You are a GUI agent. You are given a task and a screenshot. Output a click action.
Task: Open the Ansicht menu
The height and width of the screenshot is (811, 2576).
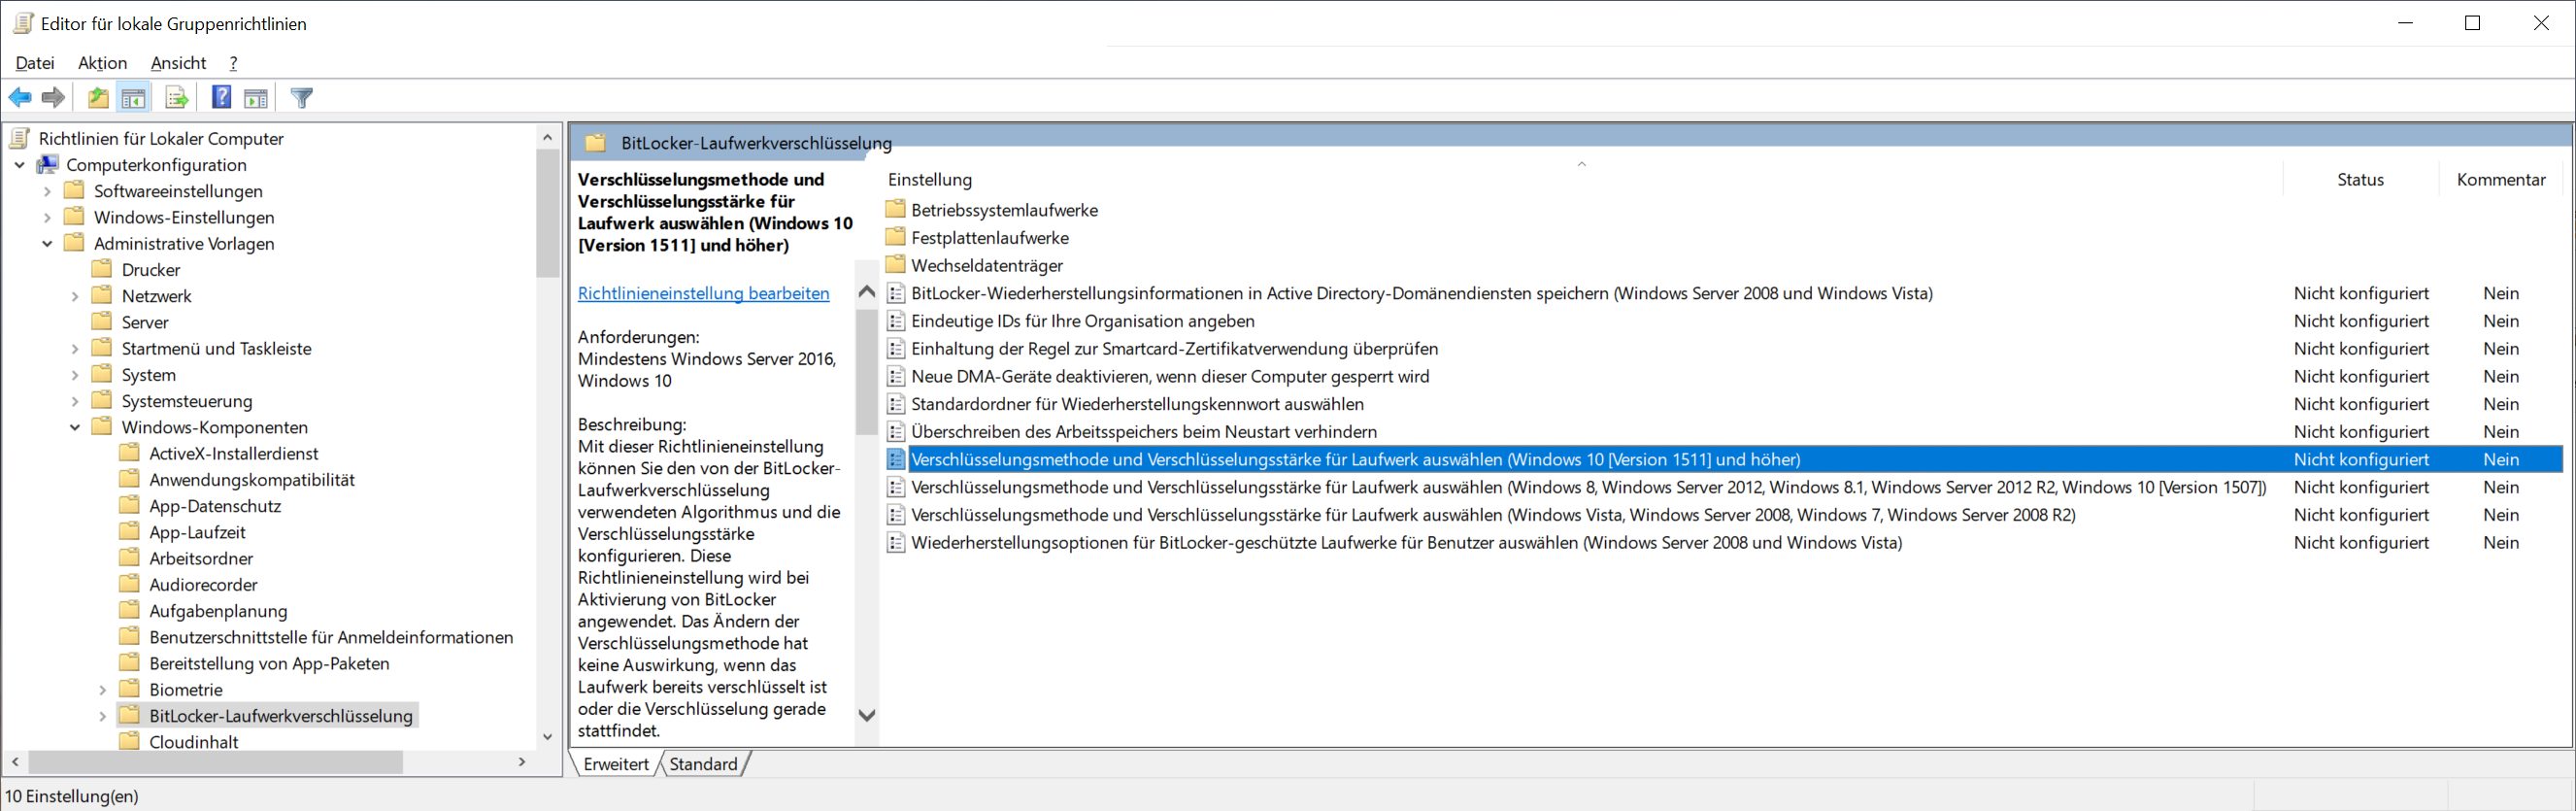point(178,63)
